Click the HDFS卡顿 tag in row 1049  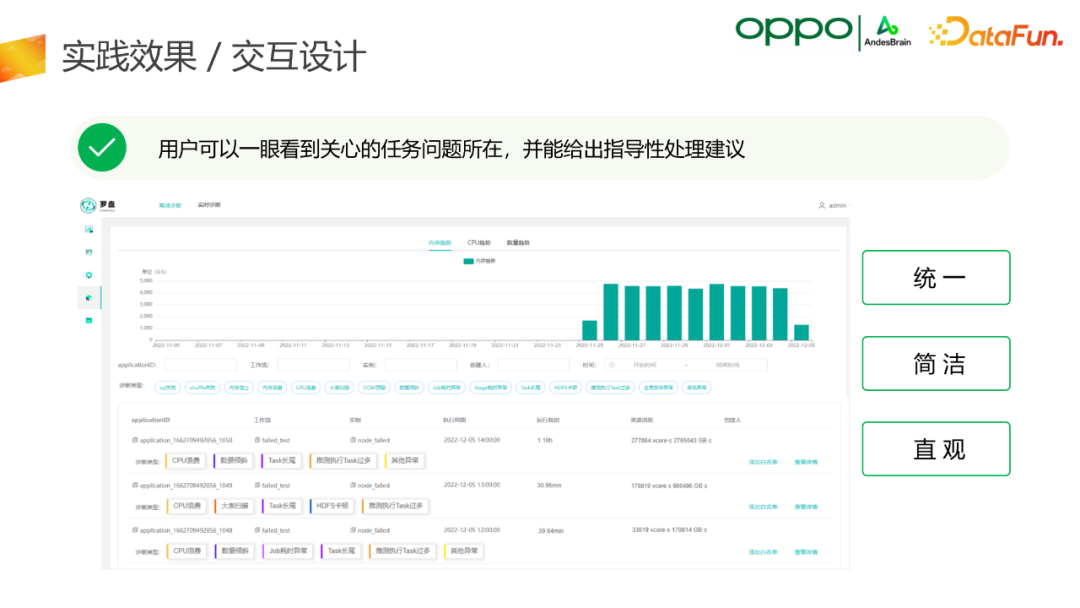(331, 506)
